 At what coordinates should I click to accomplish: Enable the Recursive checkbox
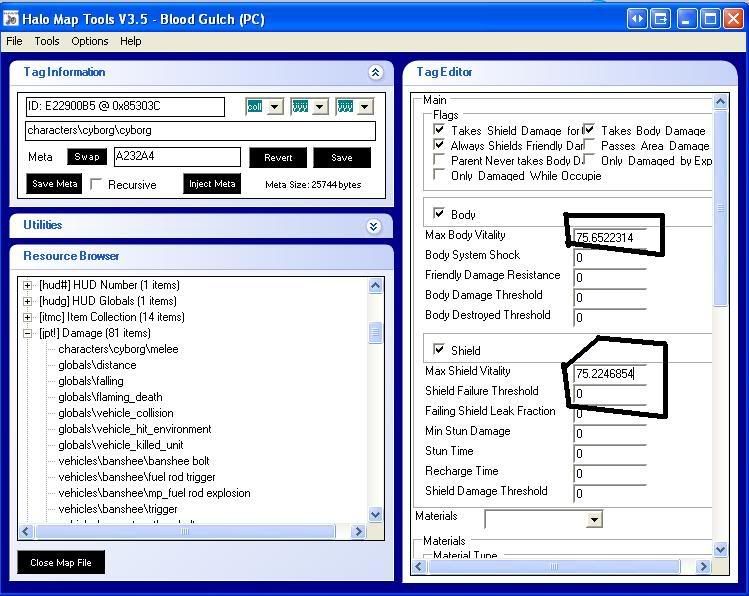click(96, 184)
